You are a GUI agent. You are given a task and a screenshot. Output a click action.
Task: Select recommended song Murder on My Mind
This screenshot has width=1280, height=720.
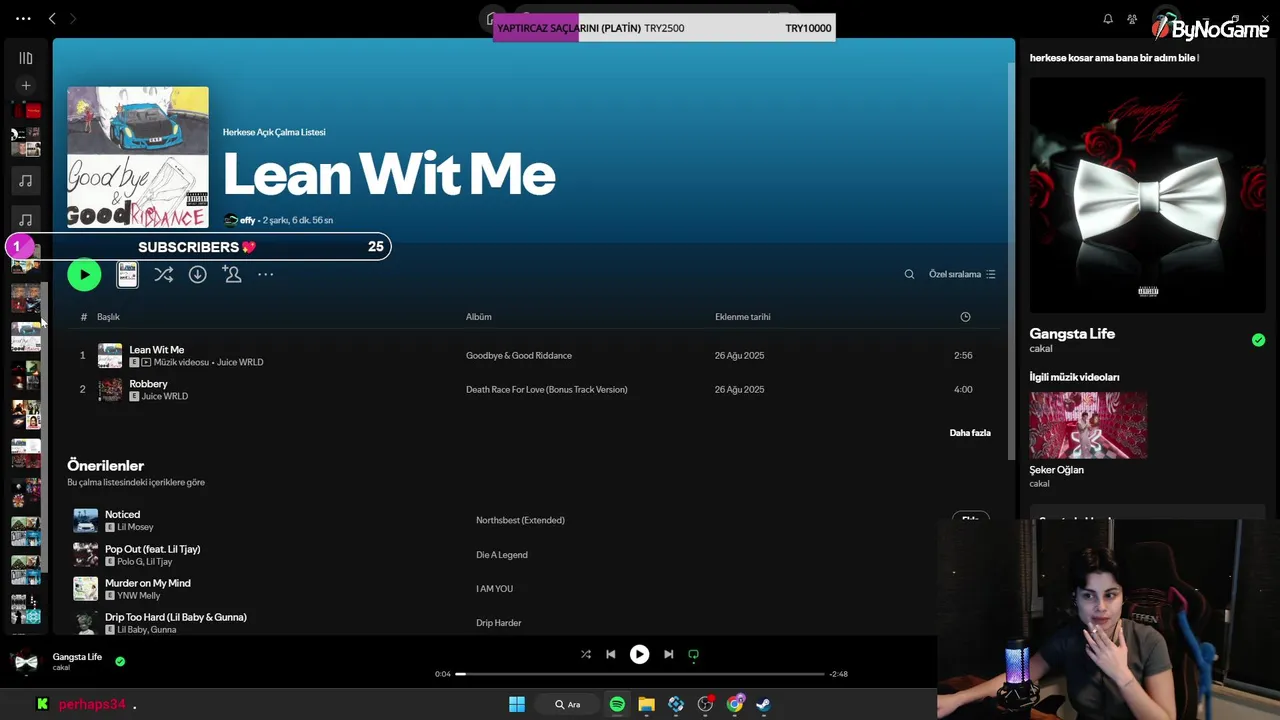coord(147,583)
